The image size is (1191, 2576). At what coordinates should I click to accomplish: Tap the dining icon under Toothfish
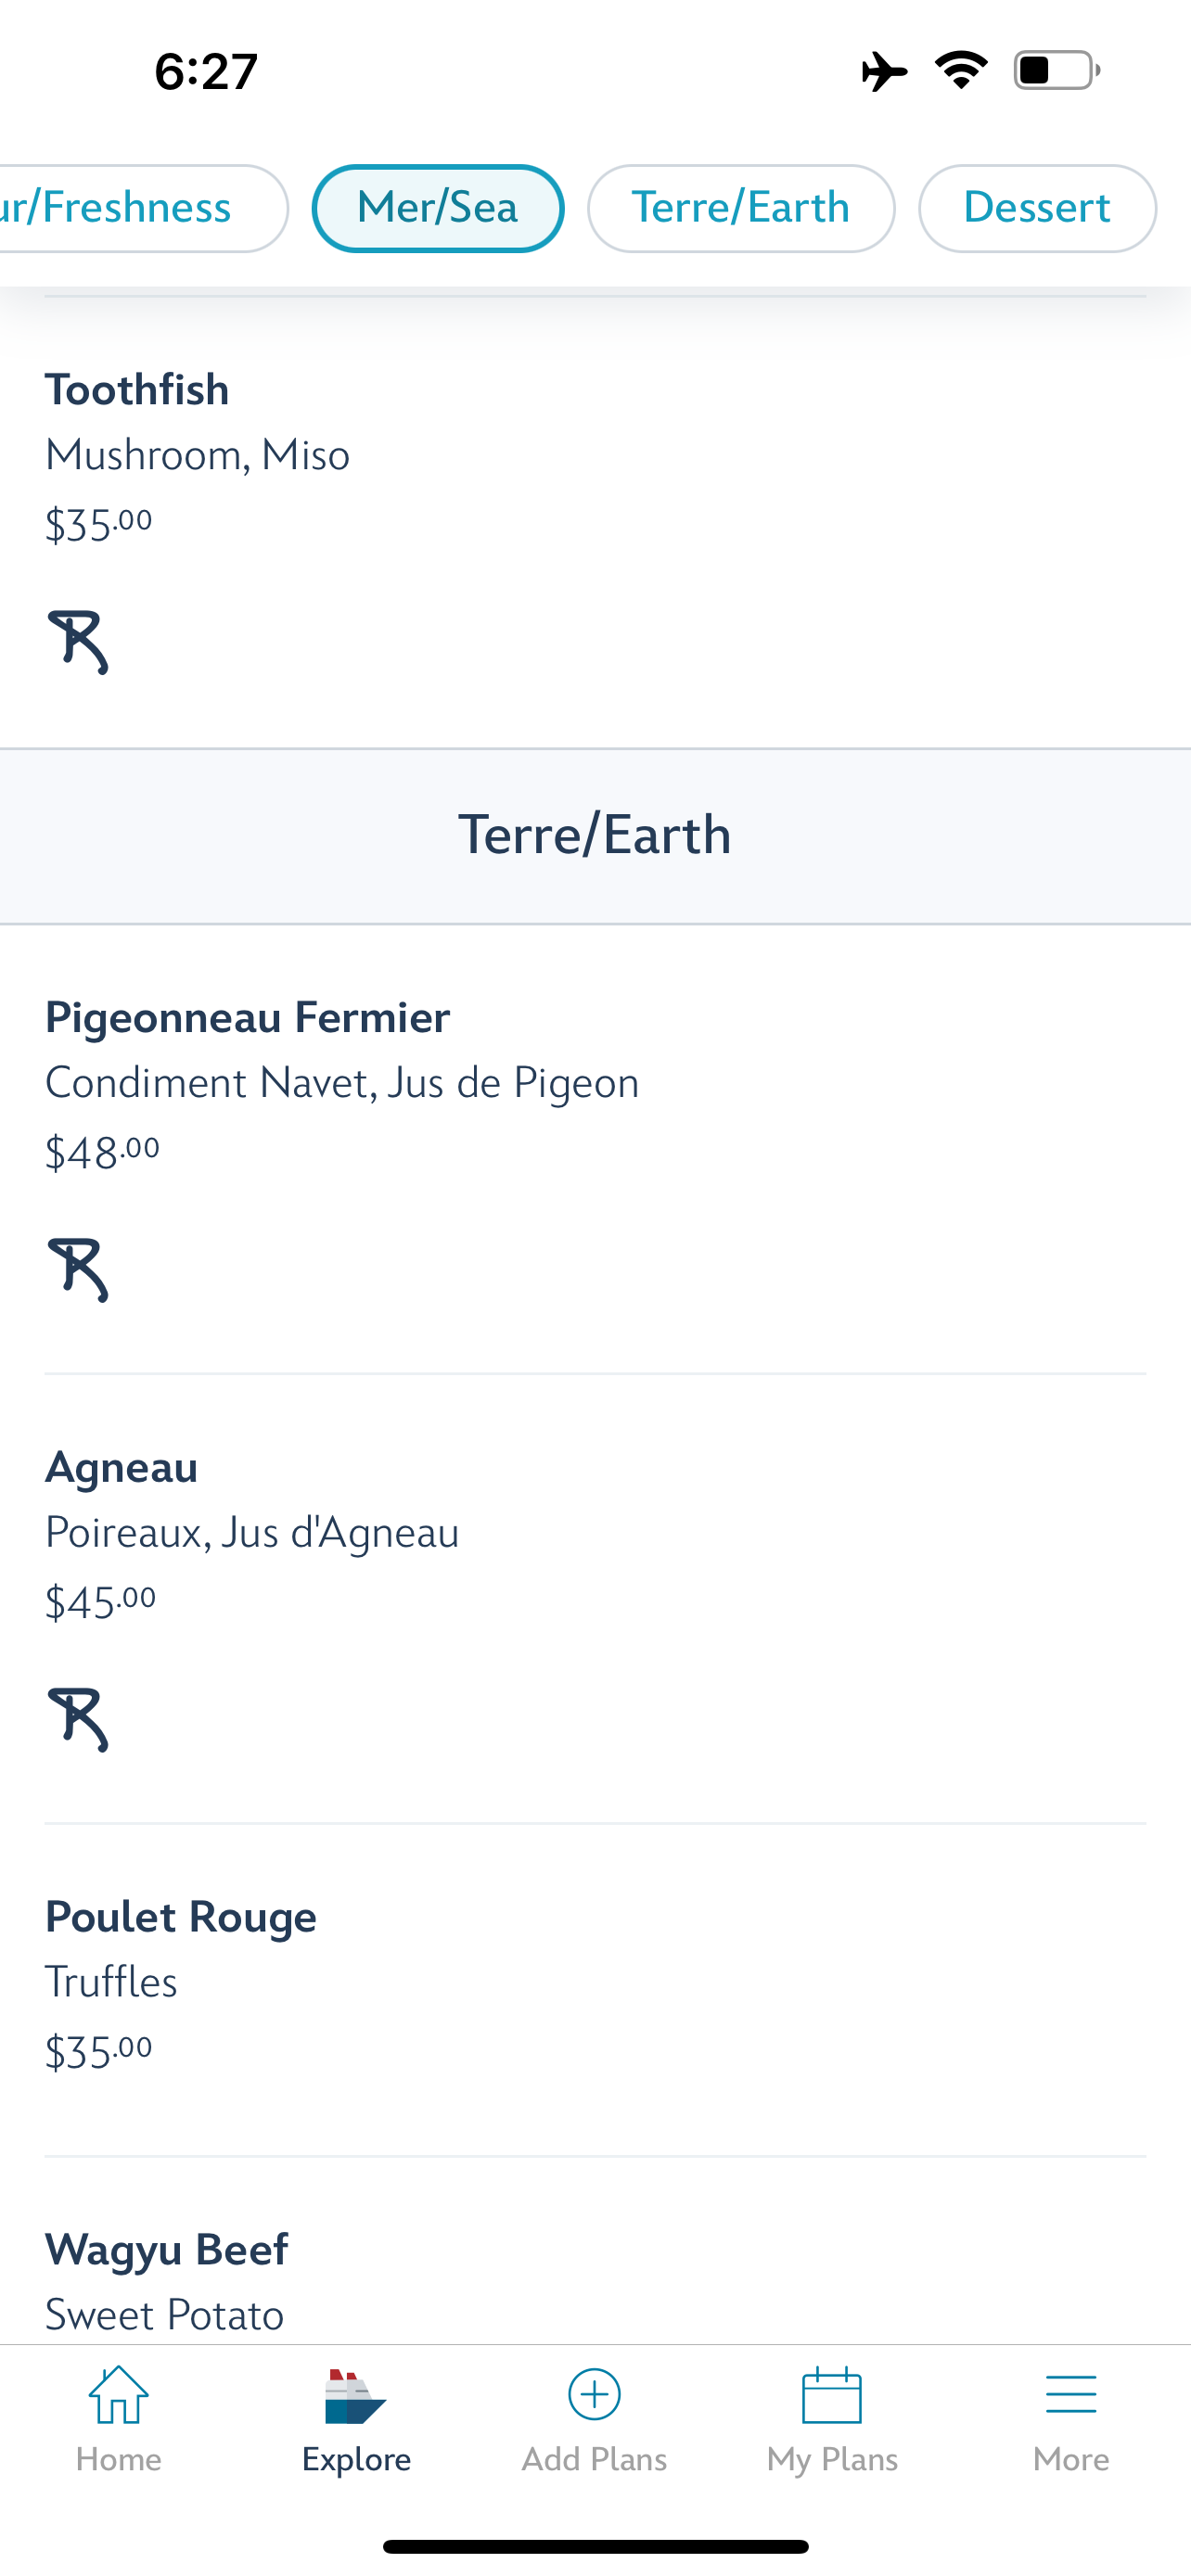(x=78, y=641)
